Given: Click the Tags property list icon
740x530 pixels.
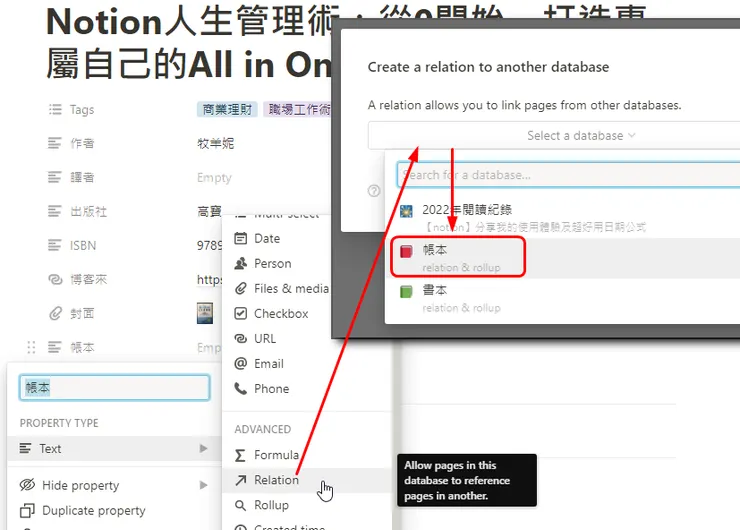Looking at the screenshot, I should pyautogui.click(x=55, y=109).
